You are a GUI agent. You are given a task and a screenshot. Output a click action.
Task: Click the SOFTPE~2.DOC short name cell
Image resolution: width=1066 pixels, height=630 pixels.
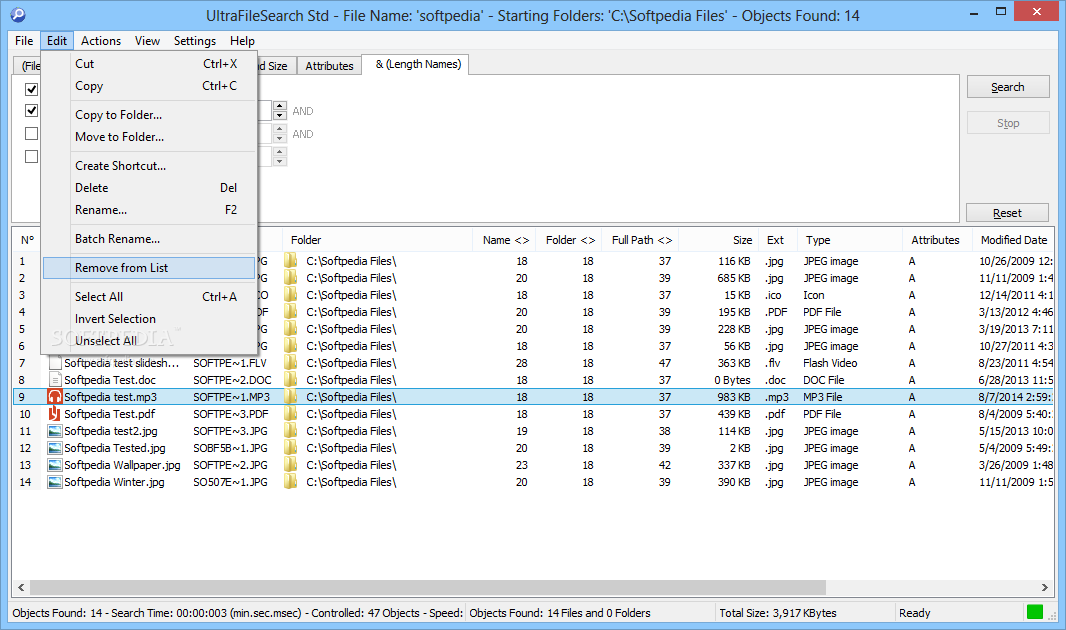pos(232,380)
